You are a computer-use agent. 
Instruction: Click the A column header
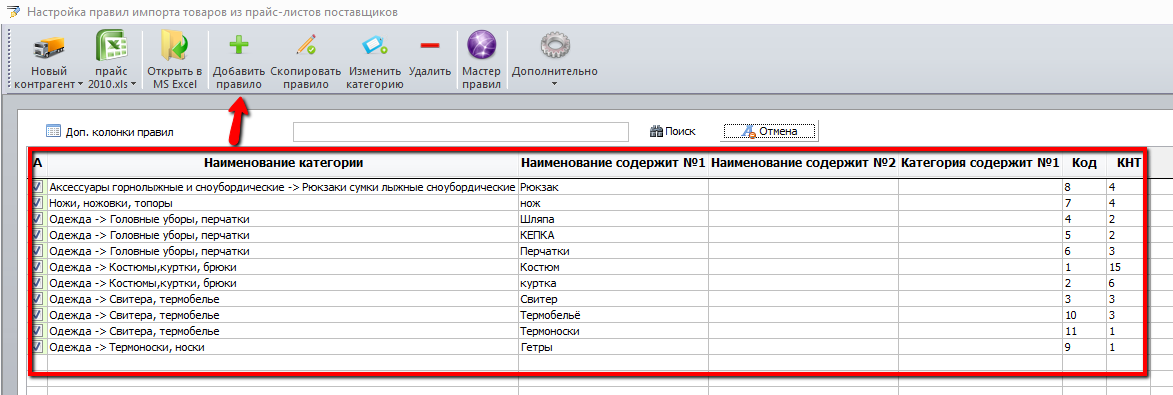point(38,163)
